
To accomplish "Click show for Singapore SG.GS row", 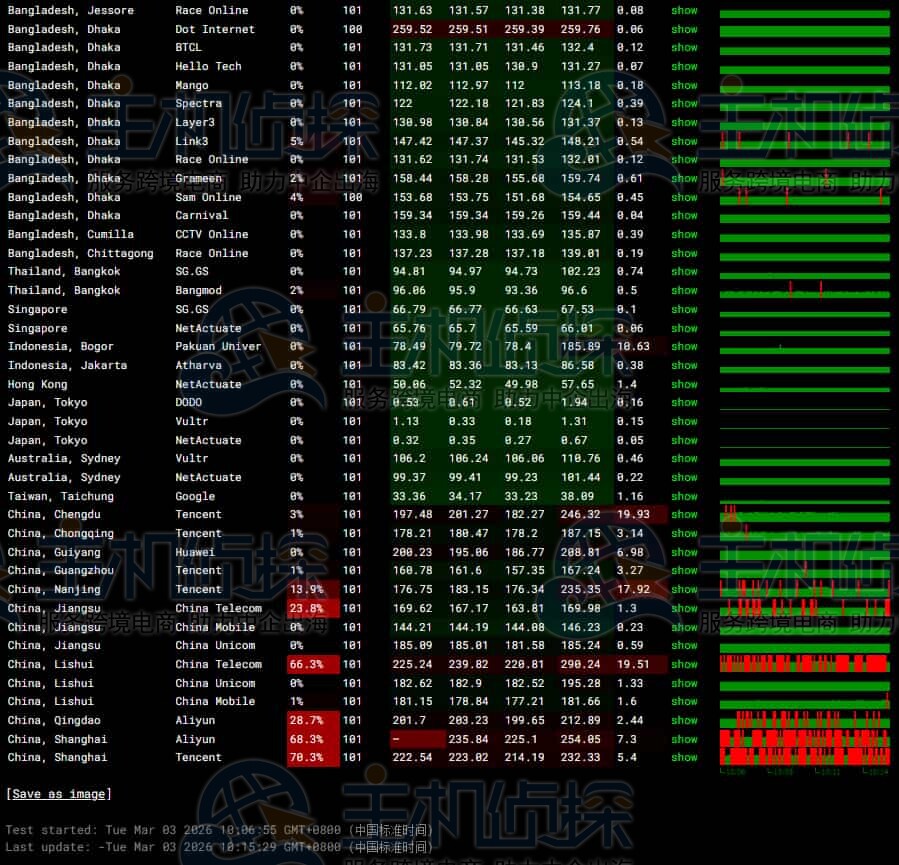I will click(684, 310).
